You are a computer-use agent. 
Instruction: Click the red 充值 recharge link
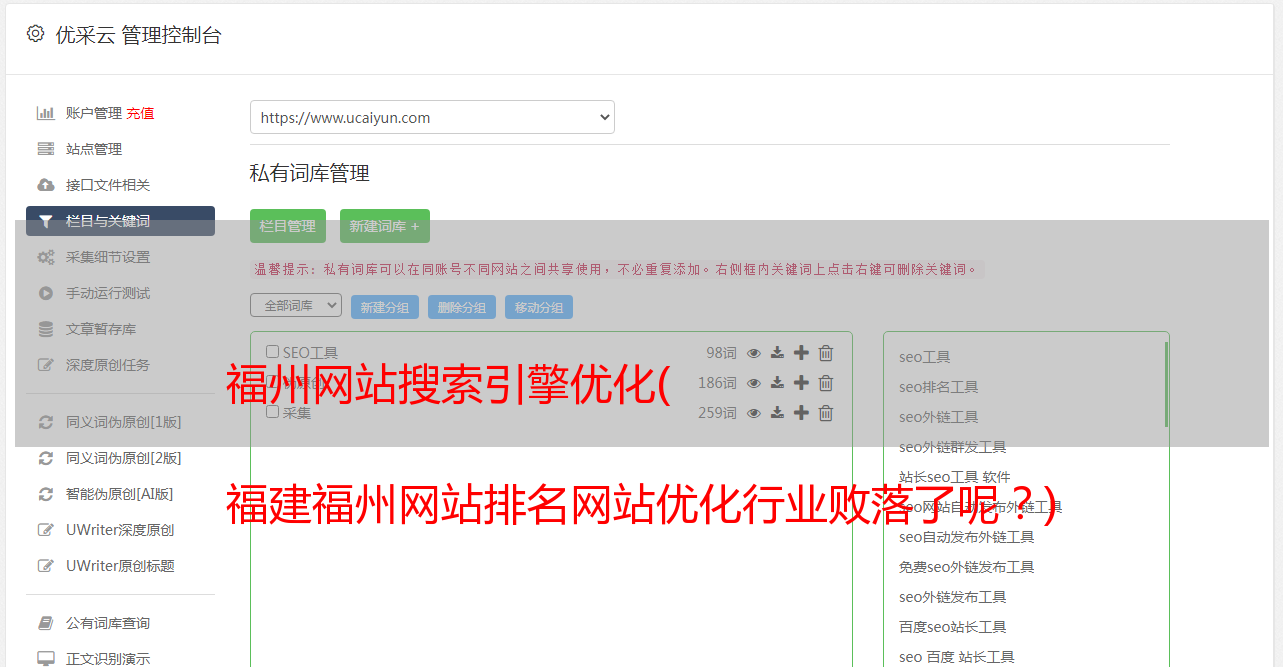(x=140, y=113)
